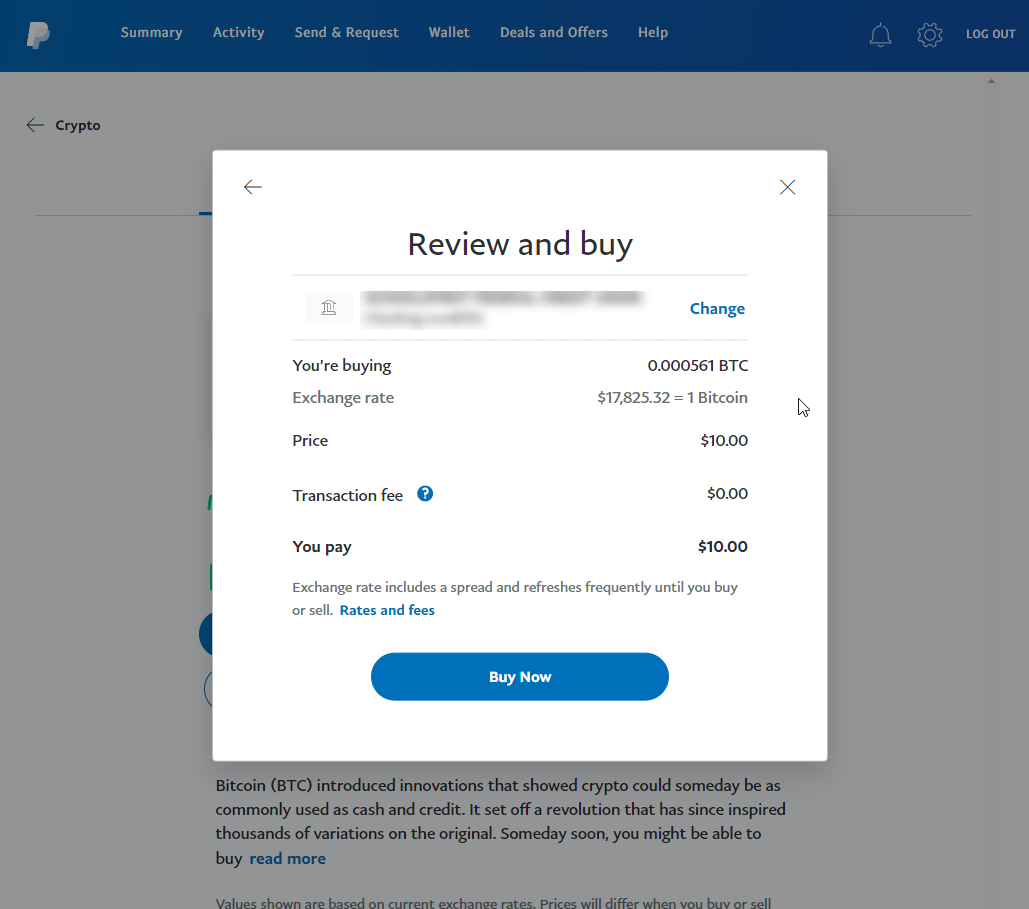Screen dimensions: 1029x909
Task: Log out of the account
Action: [990, 33]
